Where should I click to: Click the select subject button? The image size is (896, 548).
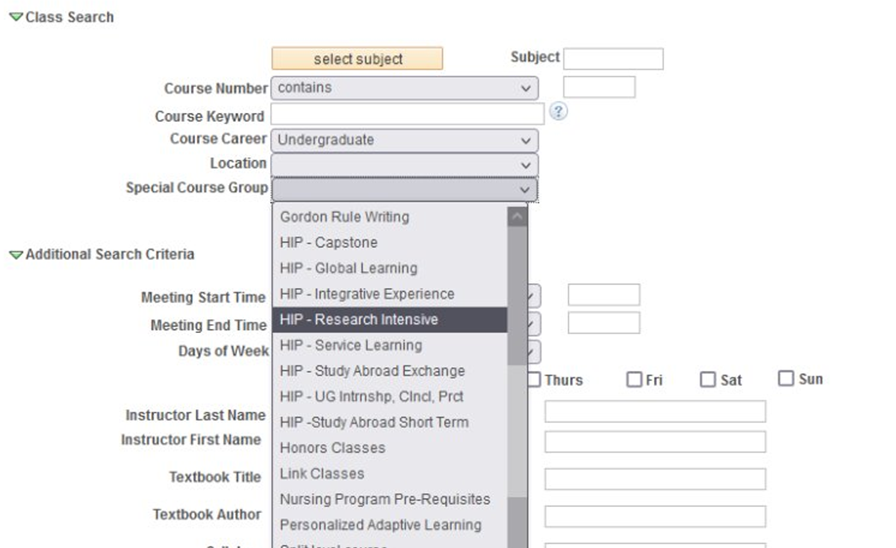[x=357, y=59]
